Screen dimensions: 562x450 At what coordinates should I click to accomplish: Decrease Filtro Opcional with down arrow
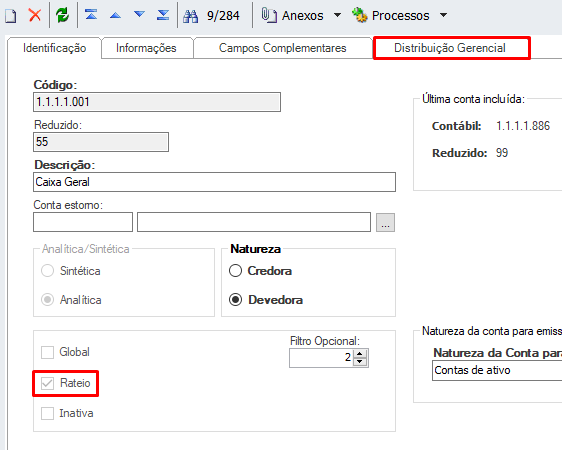click(360, 362)
